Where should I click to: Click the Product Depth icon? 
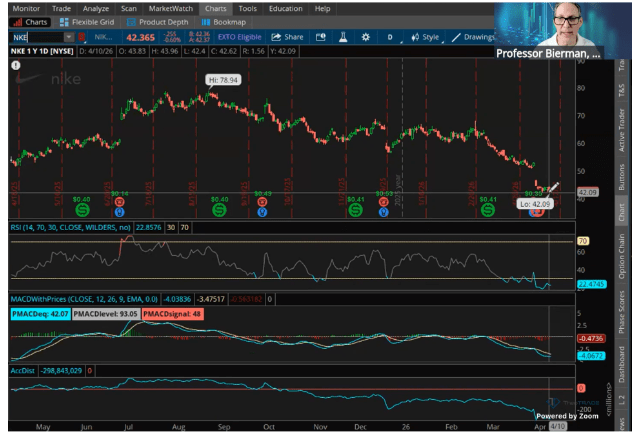pos(131,22)
